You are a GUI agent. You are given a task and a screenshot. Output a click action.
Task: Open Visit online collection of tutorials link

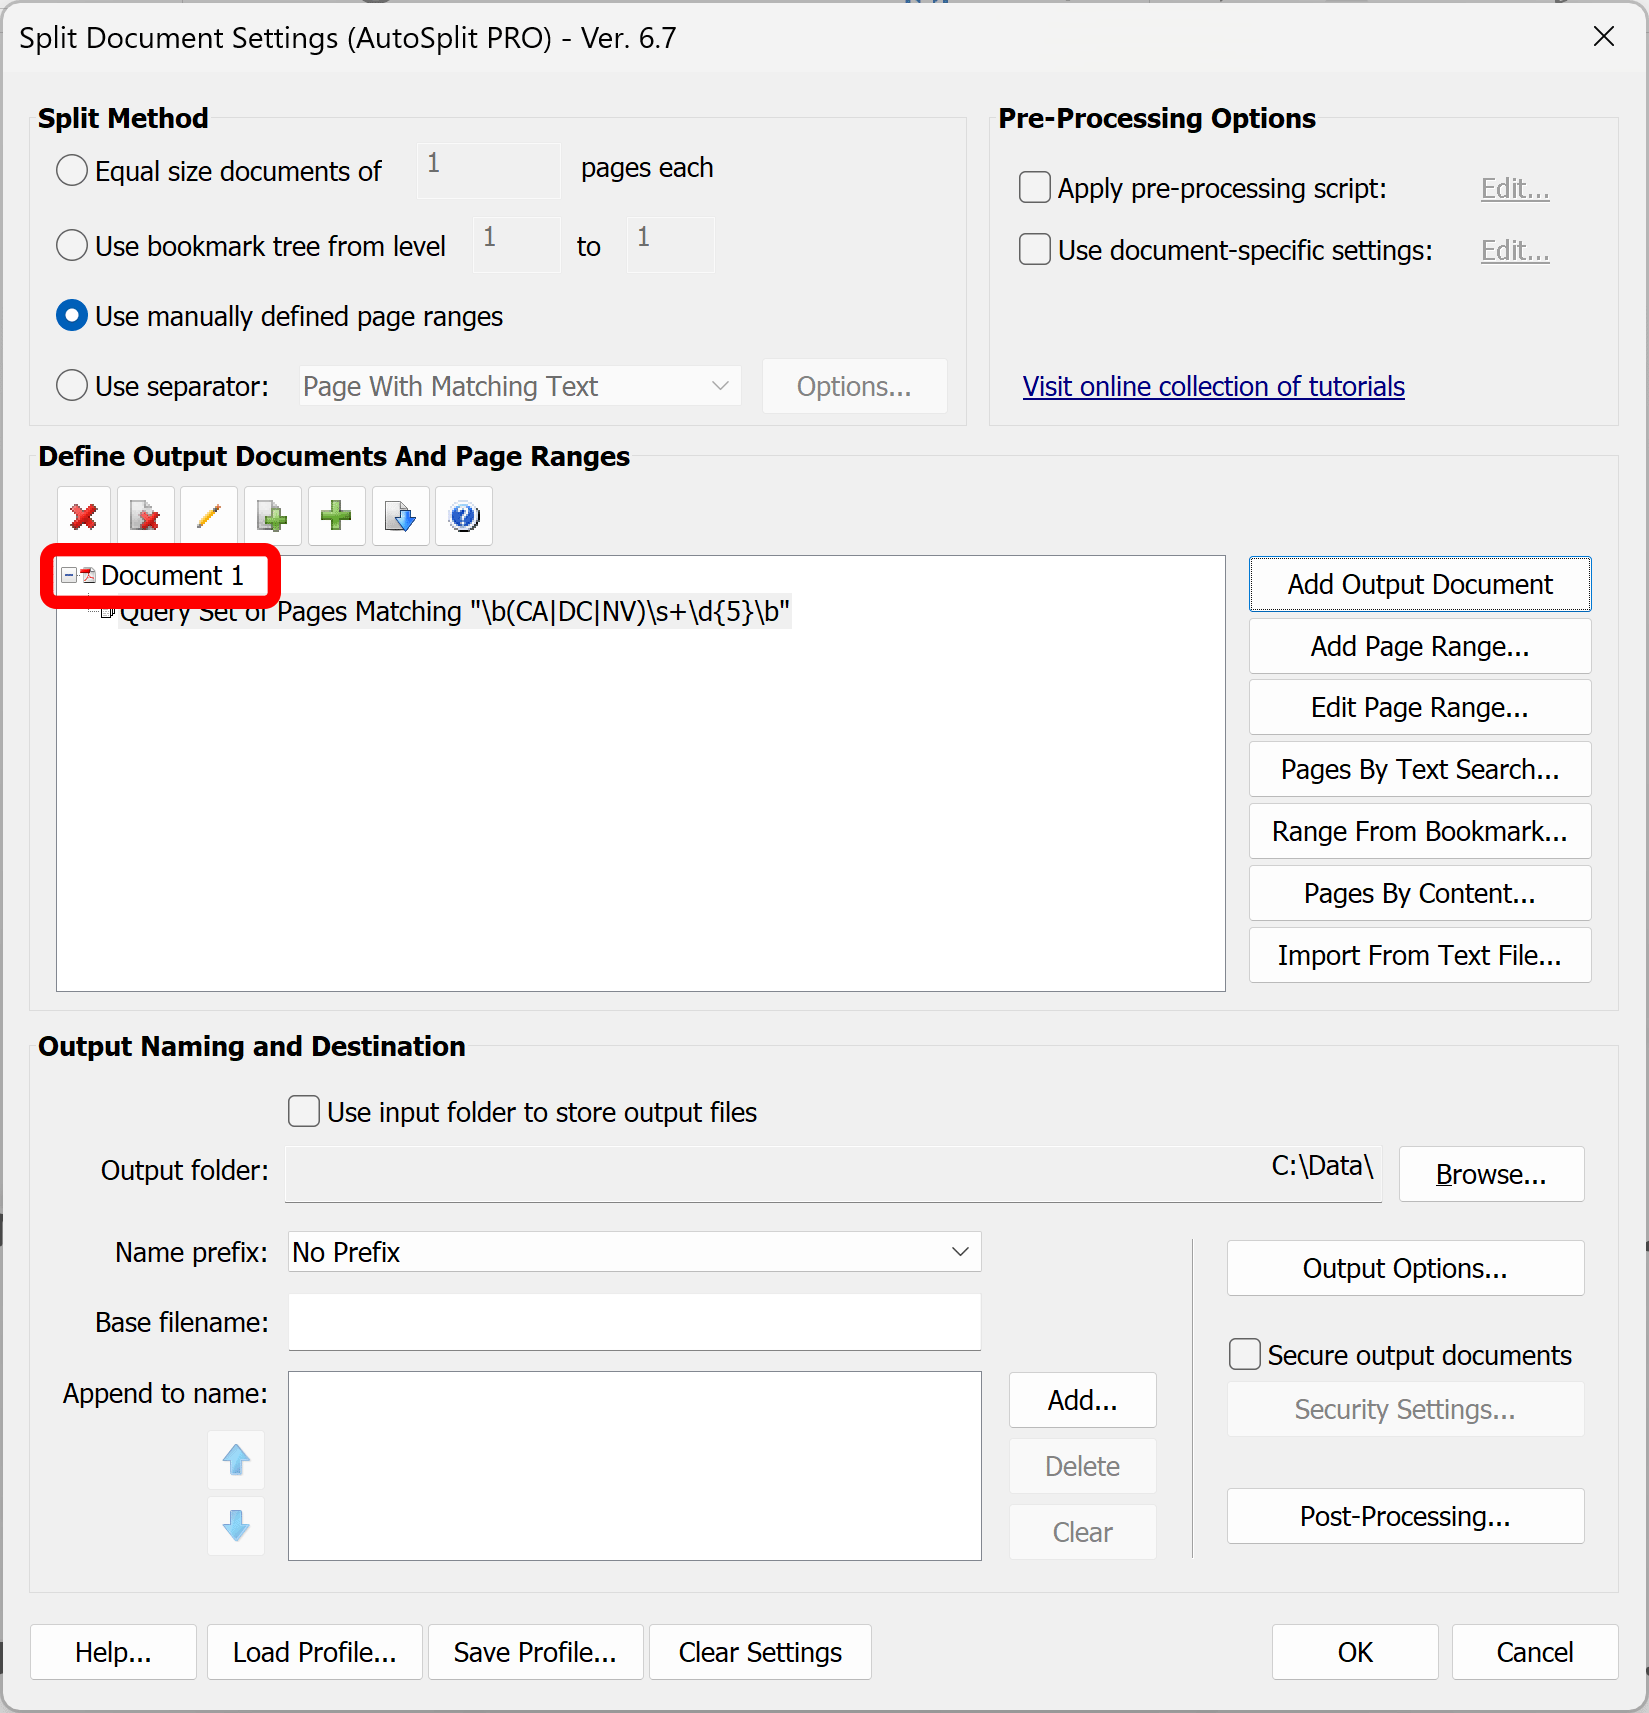1213,387
